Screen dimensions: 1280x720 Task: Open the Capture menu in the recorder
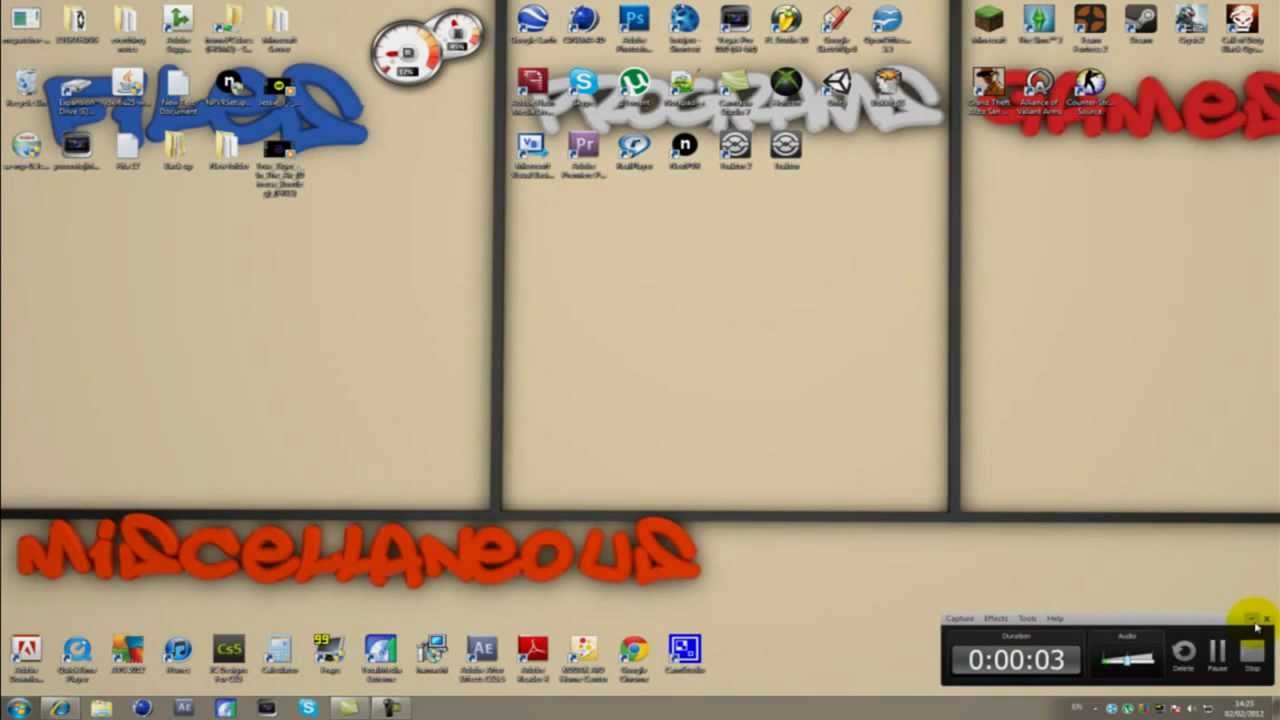coord(960,619)
